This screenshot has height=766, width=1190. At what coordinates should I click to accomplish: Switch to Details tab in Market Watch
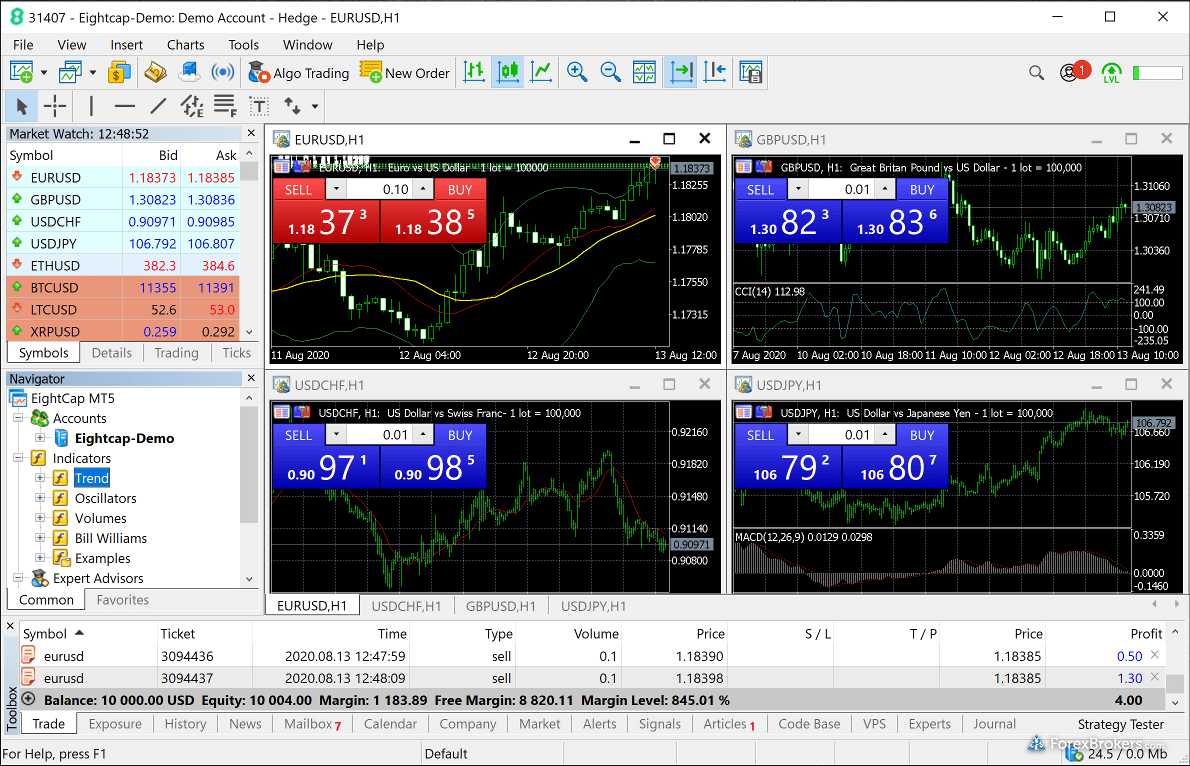[x=112, y=353]
